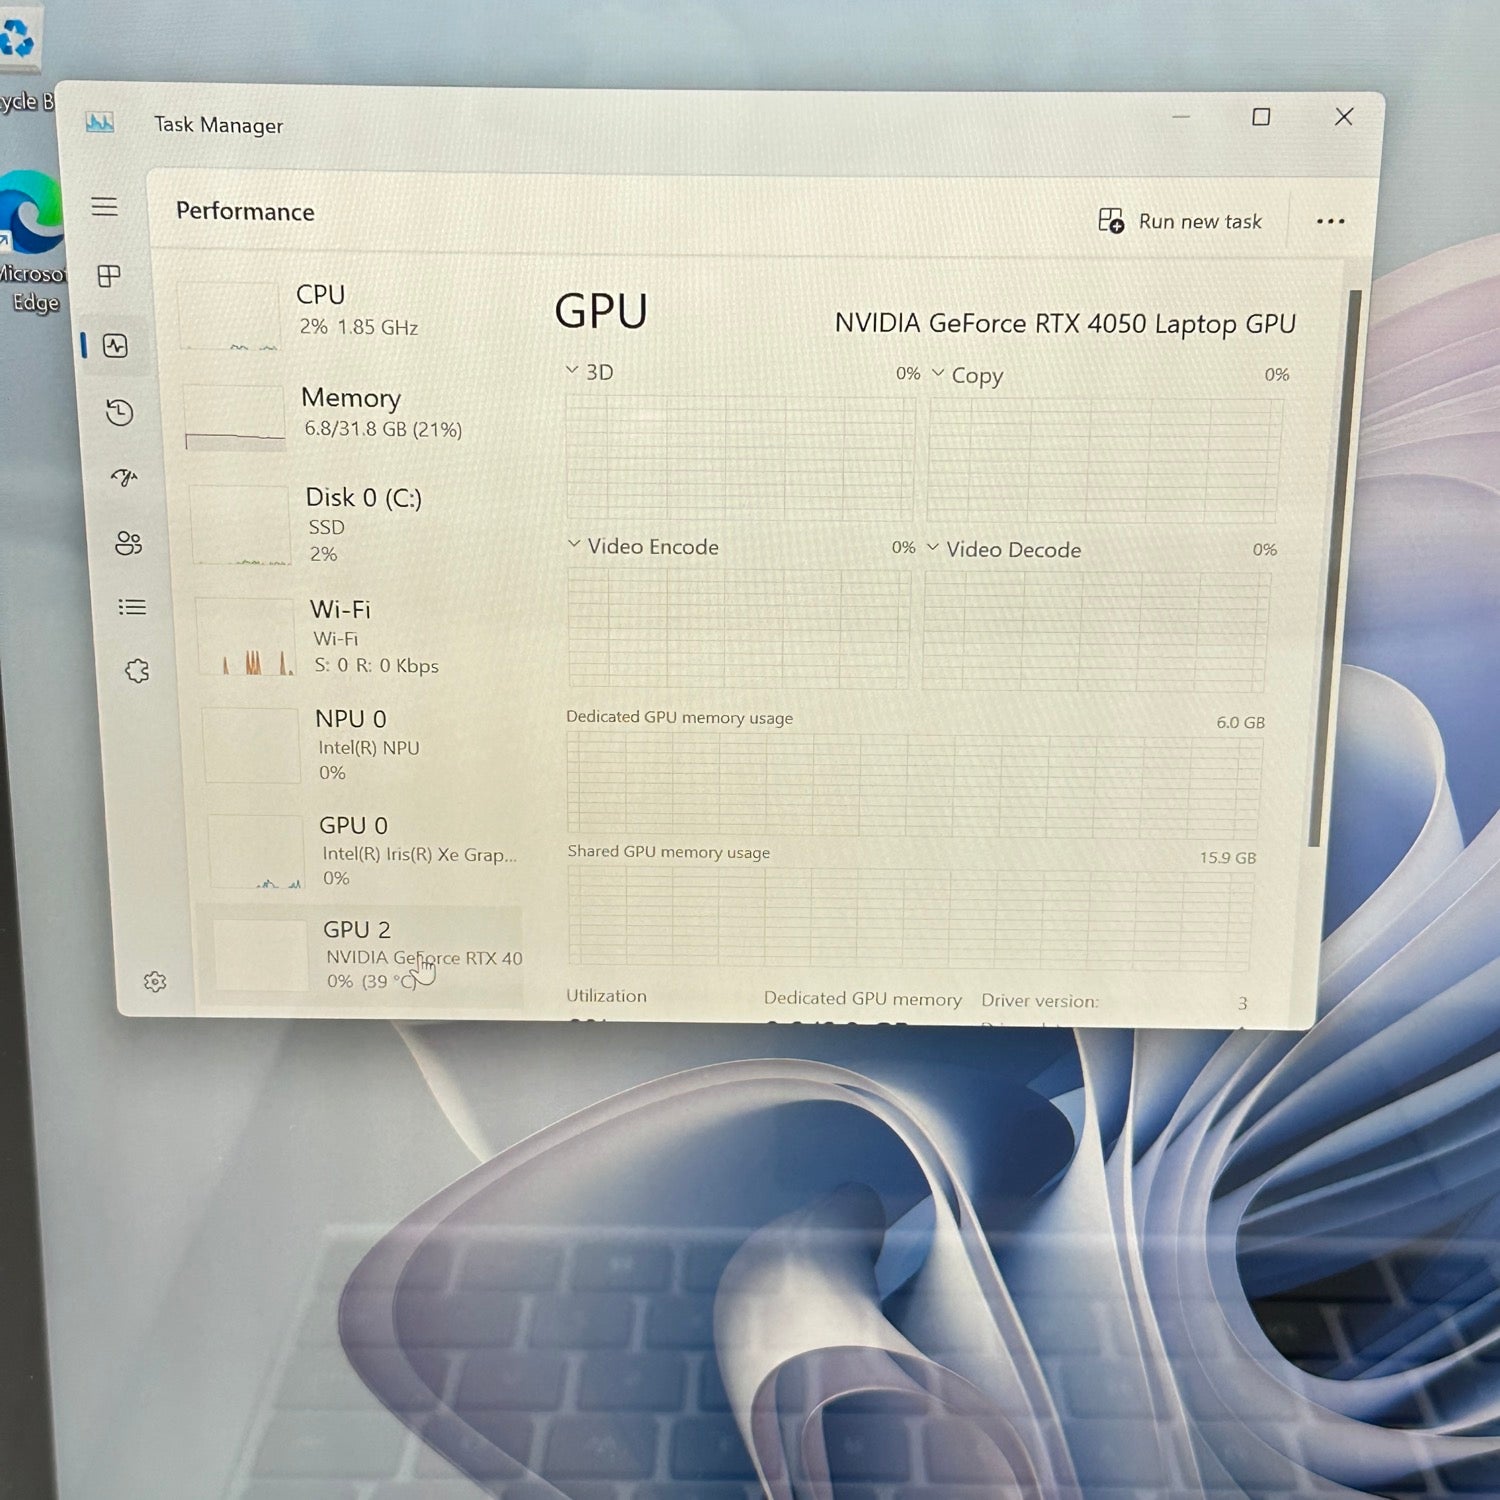The height and width of the screenshot is (1500, 1500).
Task: Expand the 3D engine graph dropdown
Action: point(572,370)
